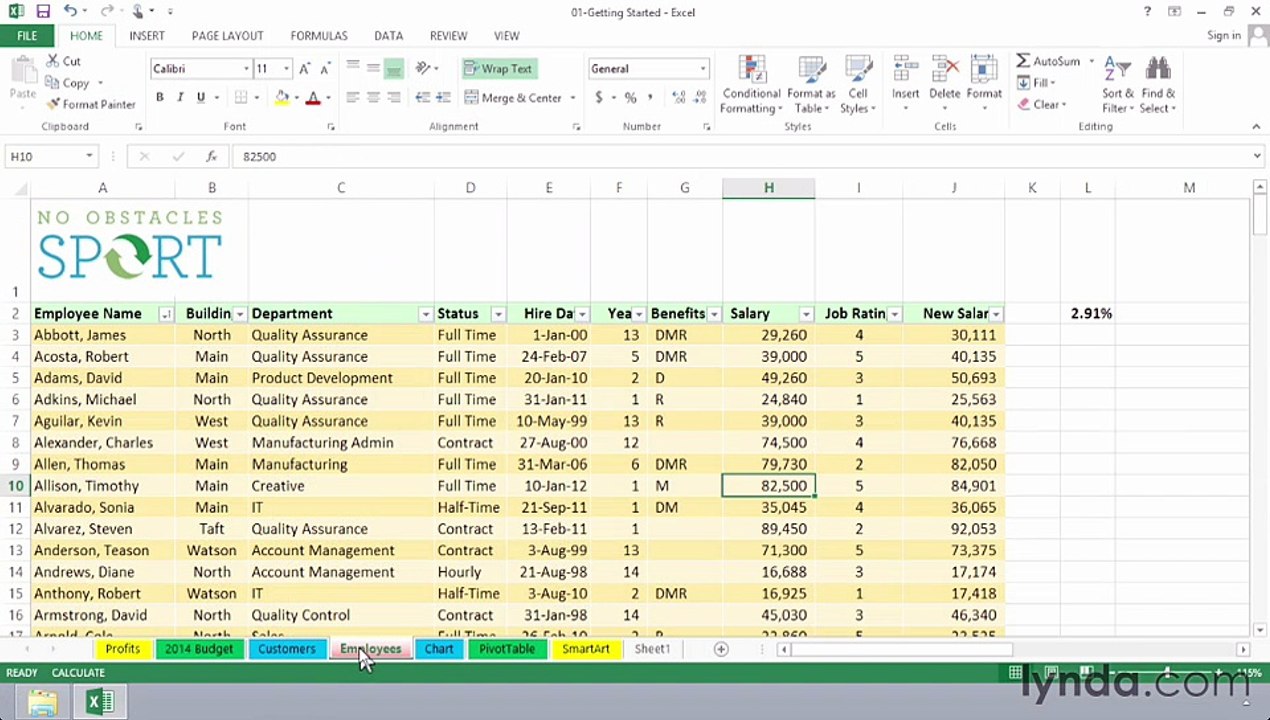1270x720 pixels.
Task: Open the FILE tab
Action: [27, 36]
